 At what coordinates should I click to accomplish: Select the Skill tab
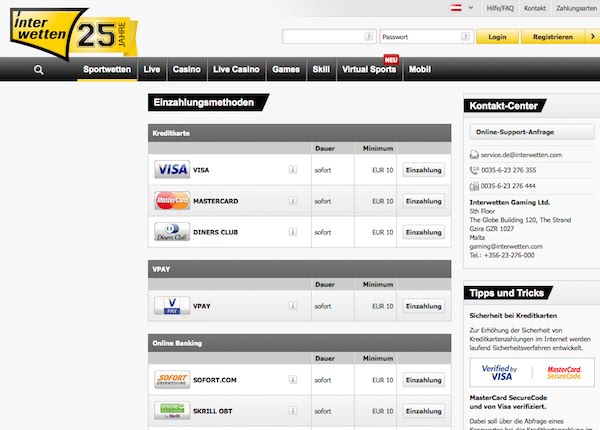click(321, 69)
